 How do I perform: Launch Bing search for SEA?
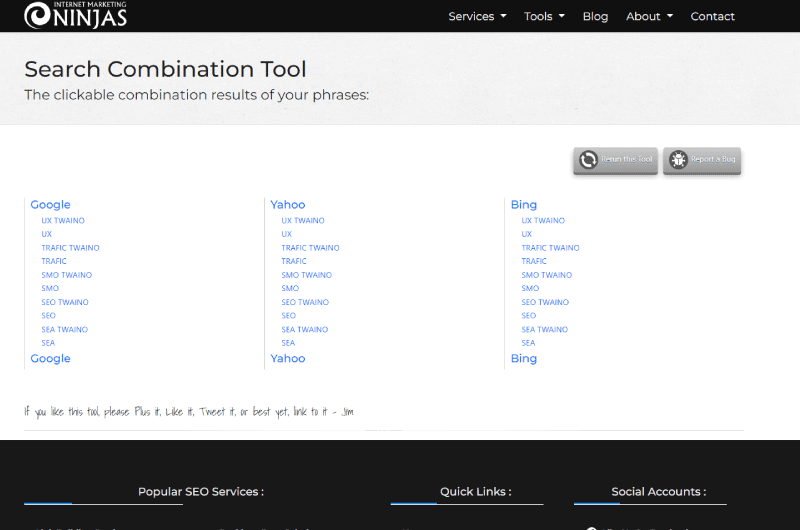click(x=528, y=343)
